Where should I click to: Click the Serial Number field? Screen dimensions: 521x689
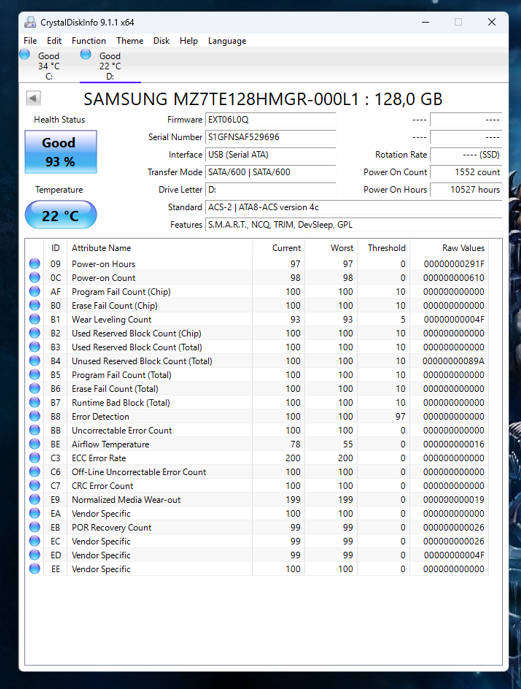point(271,137)
